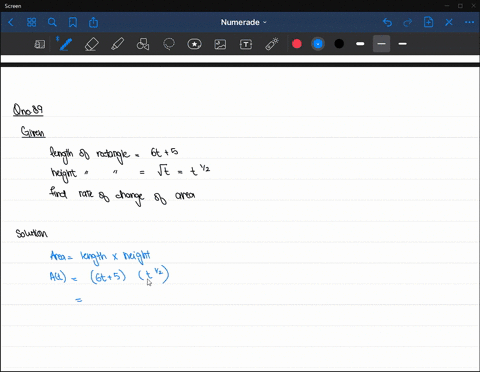
Task: Close the document with the X icon
Action: click(449, 22)
